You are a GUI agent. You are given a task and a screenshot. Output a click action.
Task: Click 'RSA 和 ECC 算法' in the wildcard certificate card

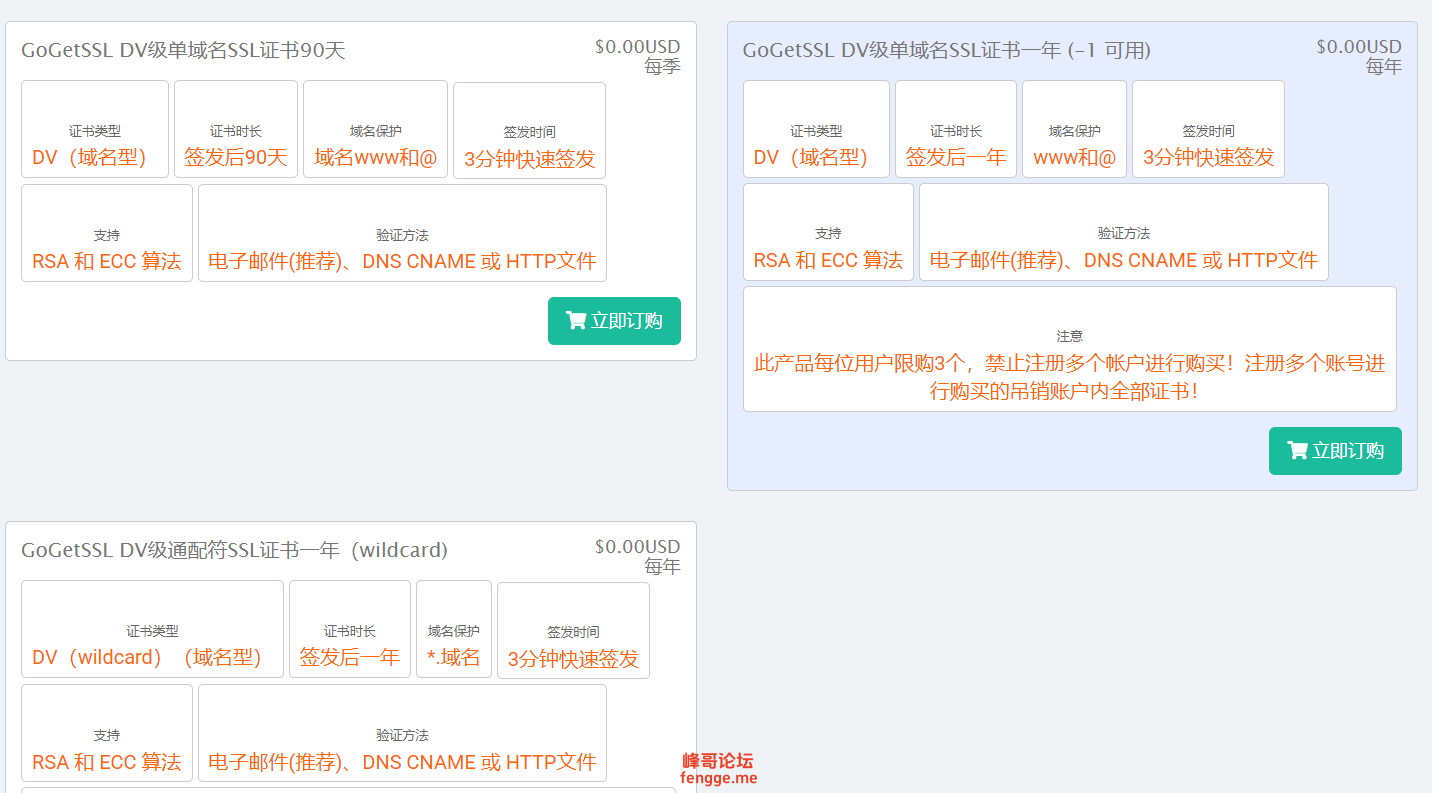coord(106,762)
